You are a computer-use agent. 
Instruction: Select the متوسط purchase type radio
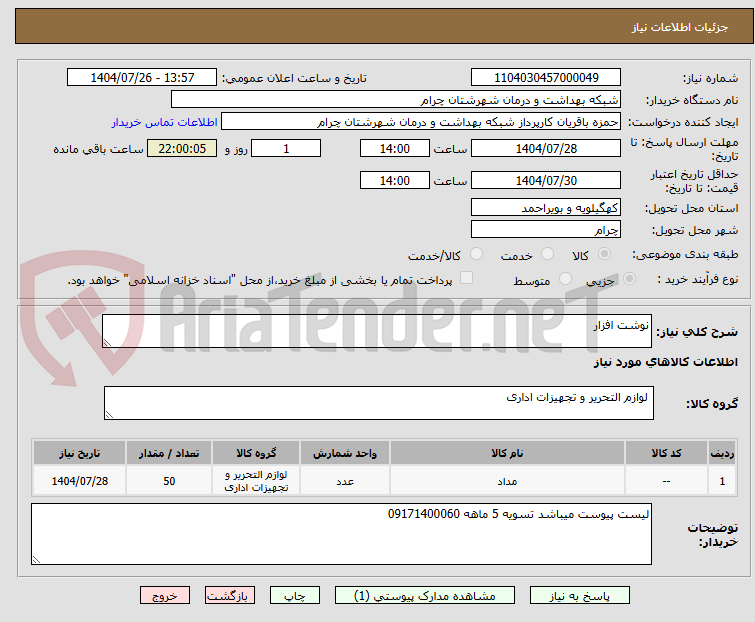pos(565,279)
